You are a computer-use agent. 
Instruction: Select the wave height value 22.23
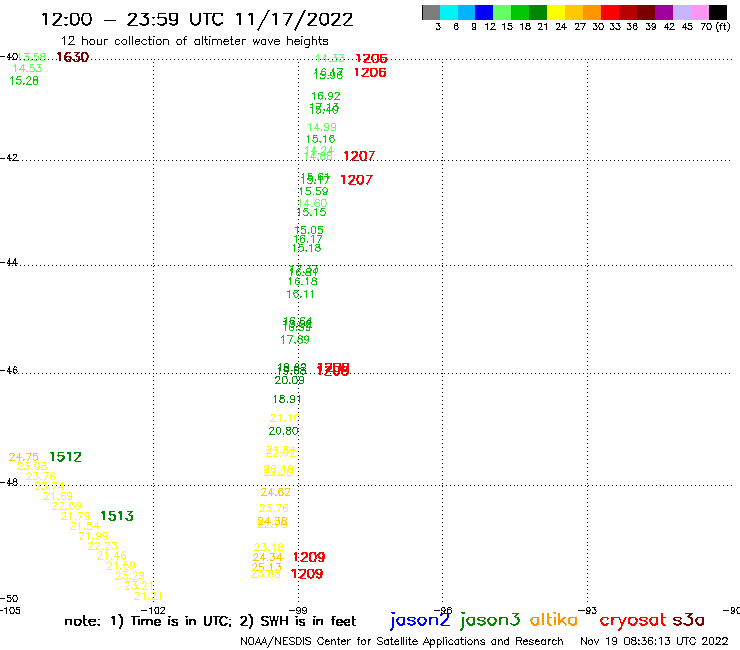click(x=102, y=546)
